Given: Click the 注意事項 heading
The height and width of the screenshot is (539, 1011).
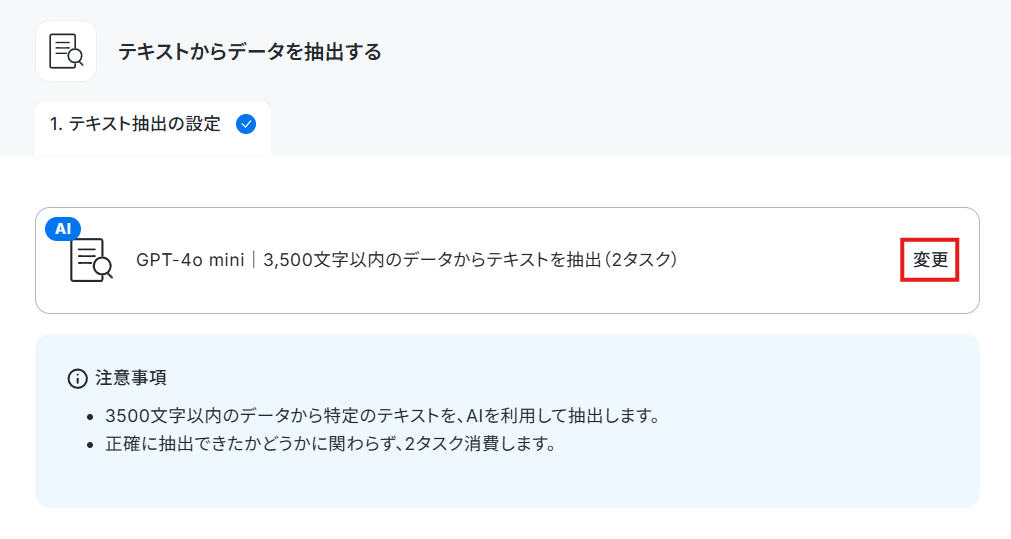Looking at the screenshot, I should 131,378.
